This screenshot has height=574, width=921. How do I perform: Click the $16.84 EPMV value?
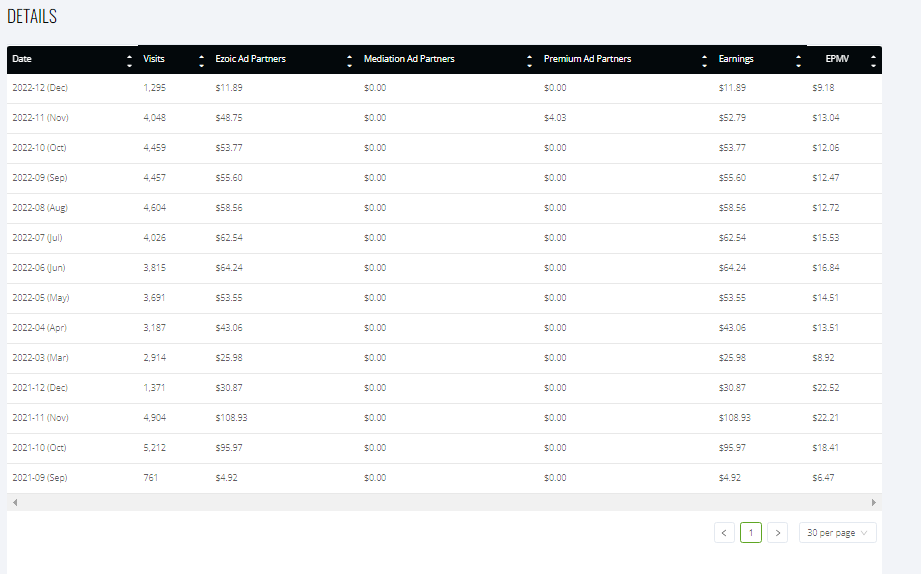click(826, 267)
